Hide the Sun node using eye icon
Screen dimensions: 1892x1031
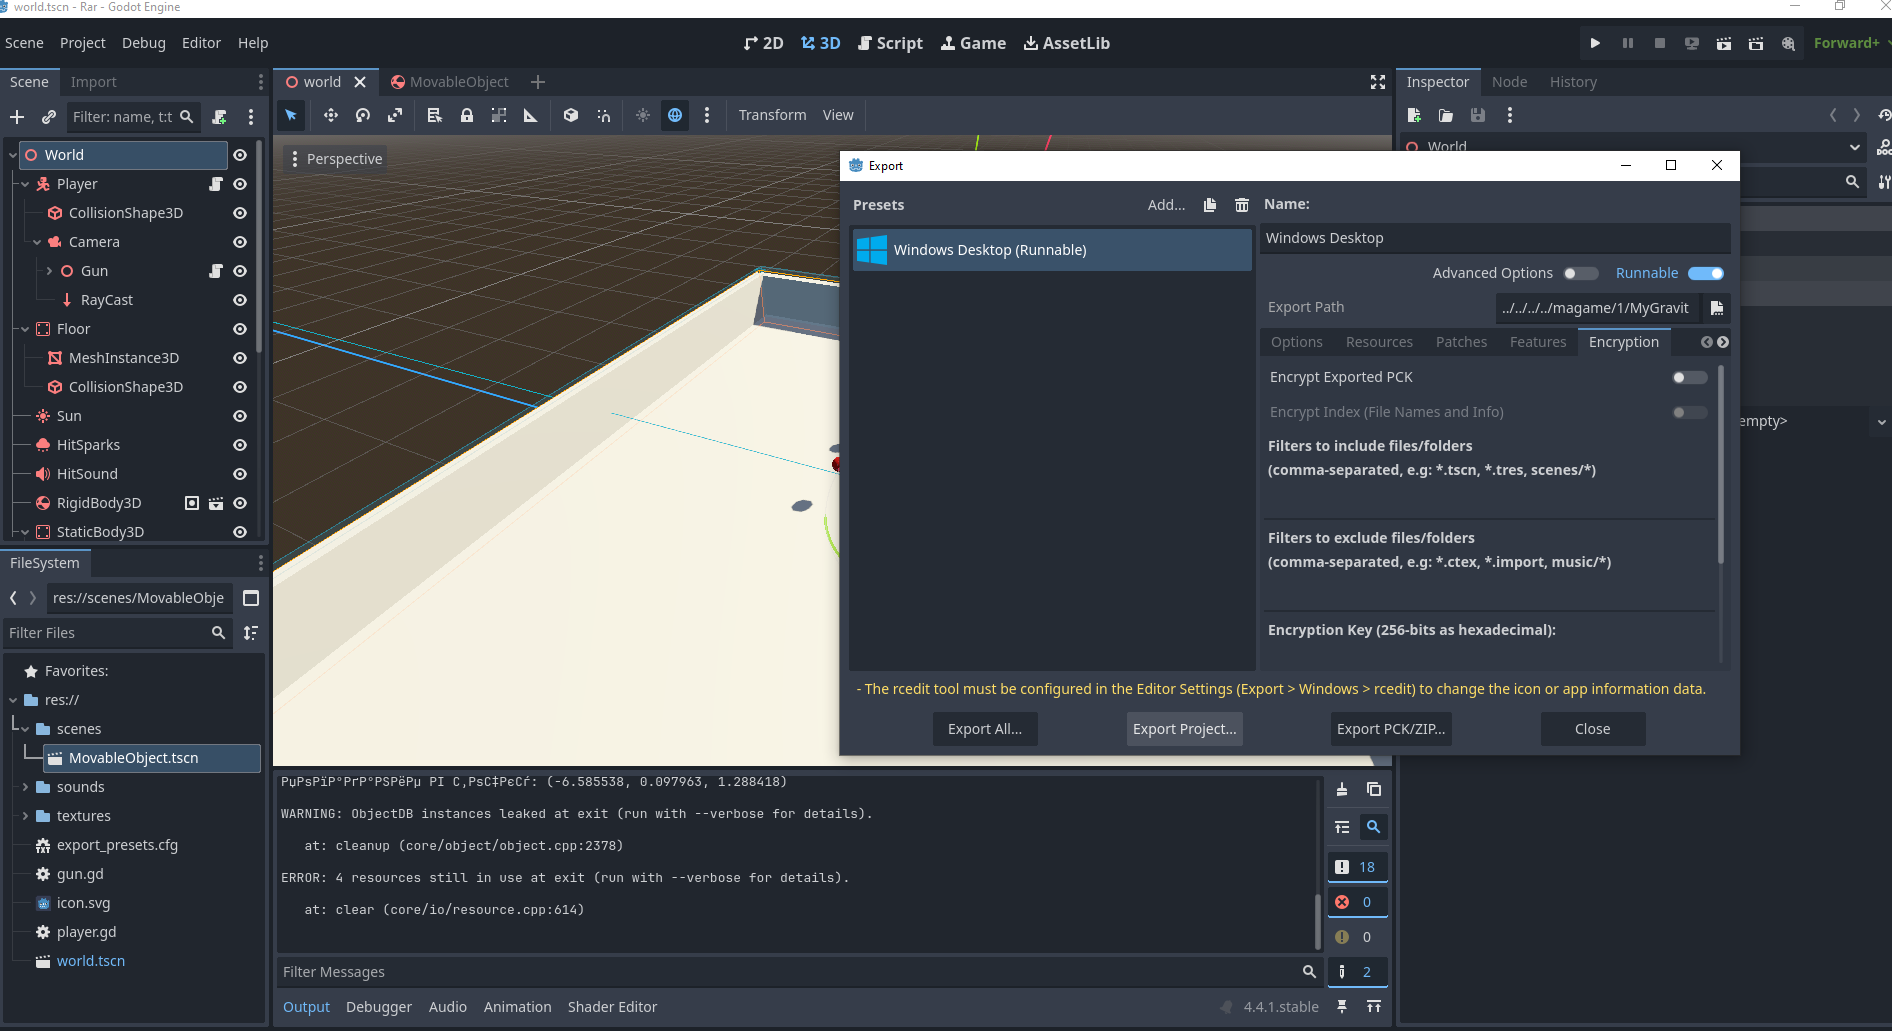[240, 416]
